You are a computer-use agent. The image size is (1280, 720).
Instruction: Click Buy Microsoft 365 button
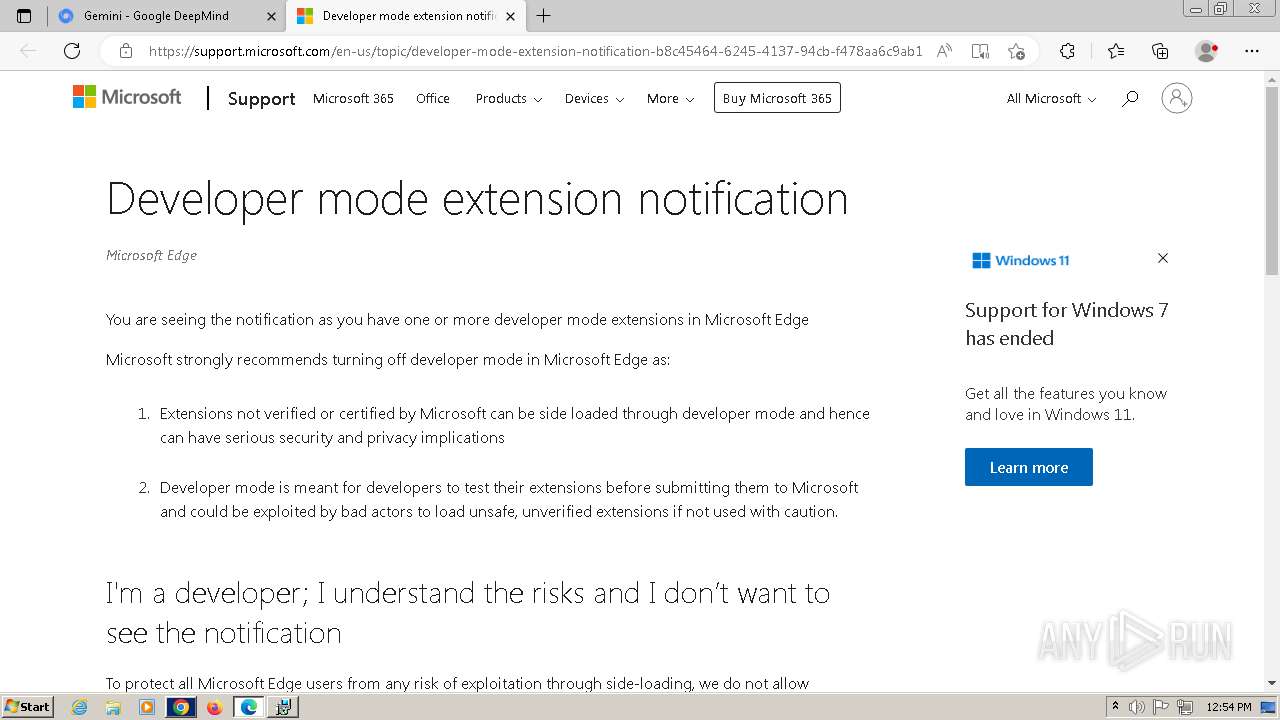click(777, 98)
